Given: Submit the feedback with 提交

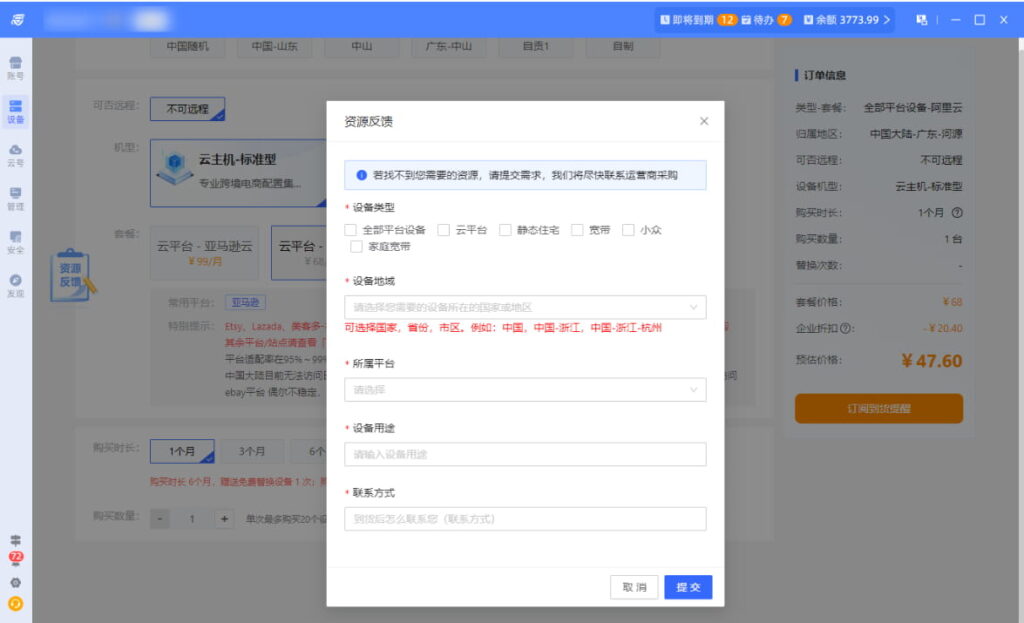Looking at the screenshot, I should 688,587.
